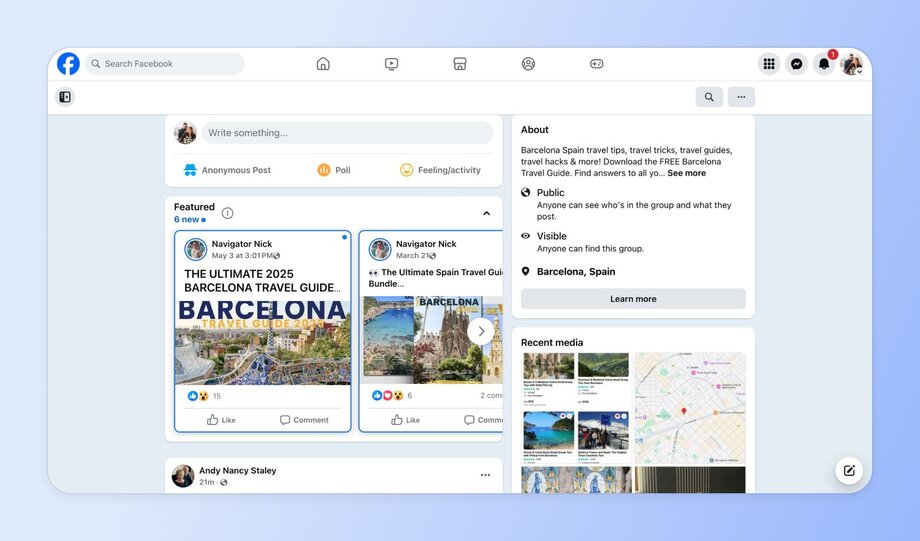Screen dimensions: 920x541
Task: Click into Search Facebook field
Action: [x=165, y=63]
